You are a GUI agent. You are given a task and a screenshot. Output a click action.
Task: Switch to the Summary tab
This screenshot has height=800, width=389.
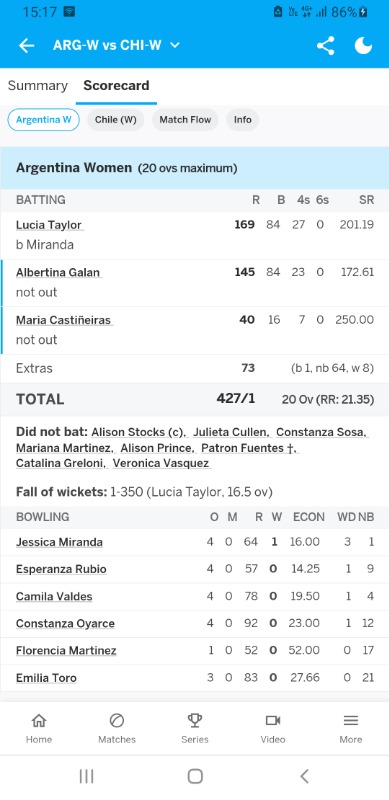(37, 86)
